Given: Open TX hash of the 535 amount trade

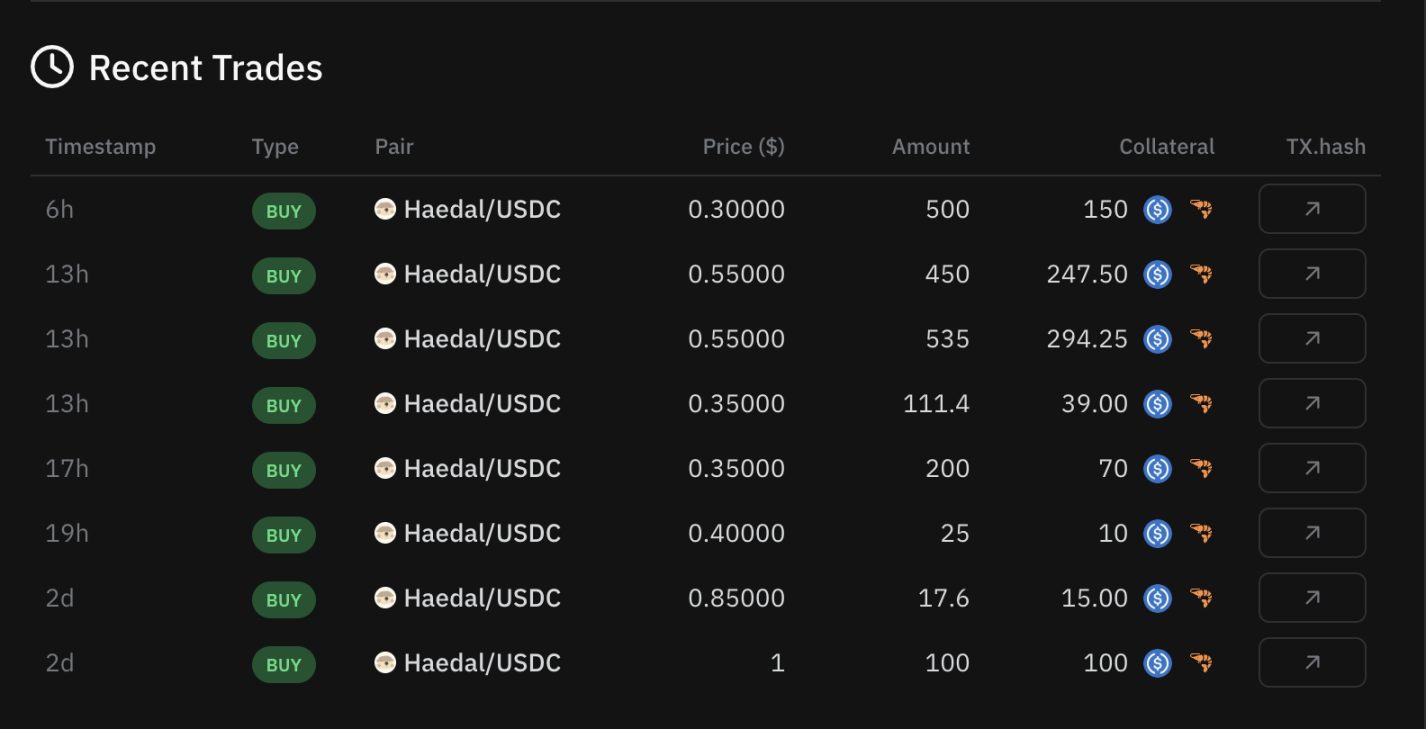Looking at the screenshot, I should pos(1311,339).
